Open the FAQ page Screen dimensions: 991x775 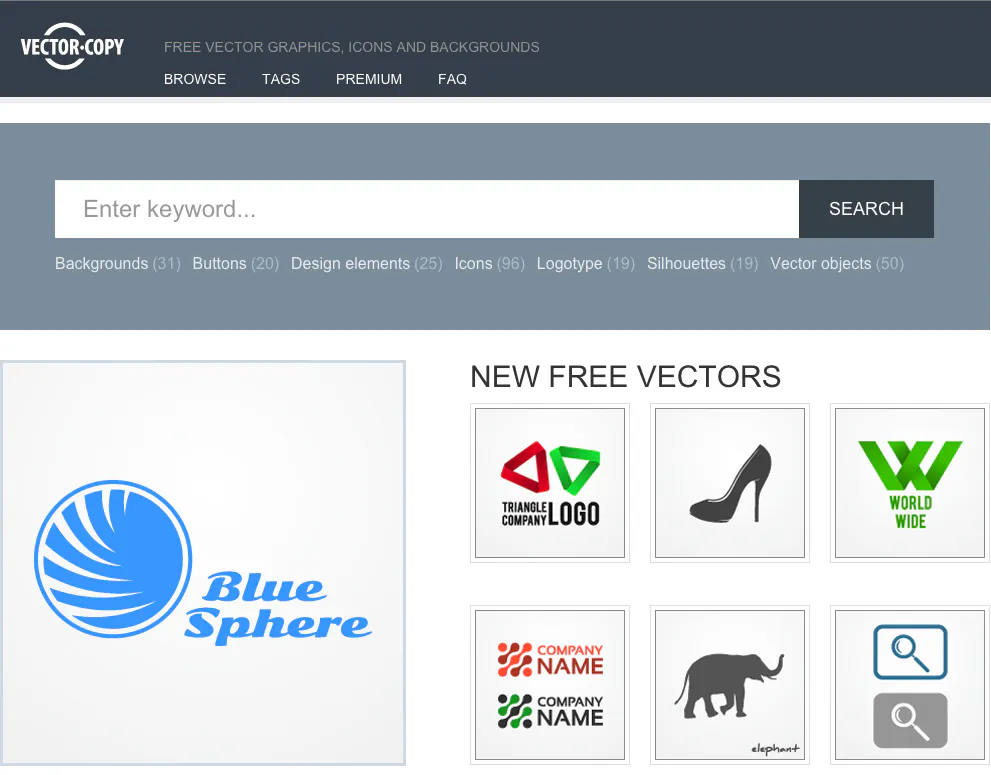(452, 79)
